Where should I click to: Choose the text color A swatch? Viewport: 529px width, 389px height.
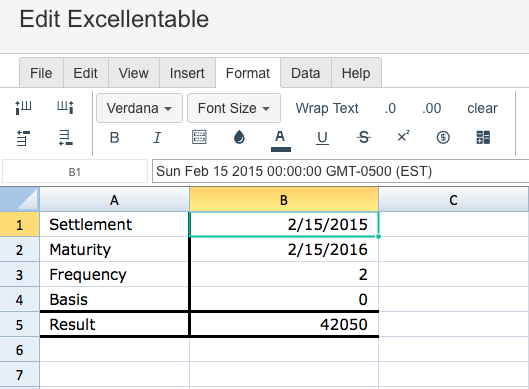coord(281,140)
